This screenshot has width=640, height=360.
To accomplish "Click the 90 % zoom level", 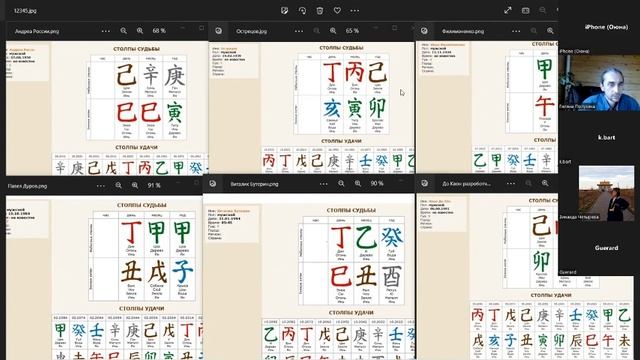I will 377,184.
